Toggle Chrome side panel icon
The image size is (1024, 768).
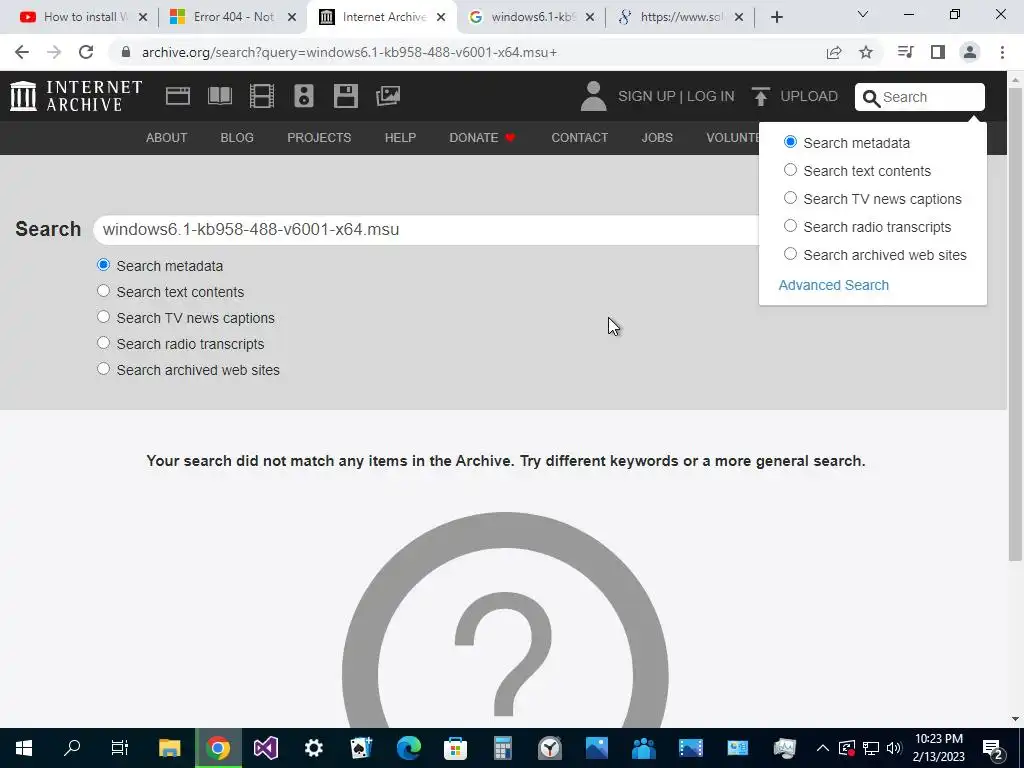pyautogui.click(x=938, y=52)
